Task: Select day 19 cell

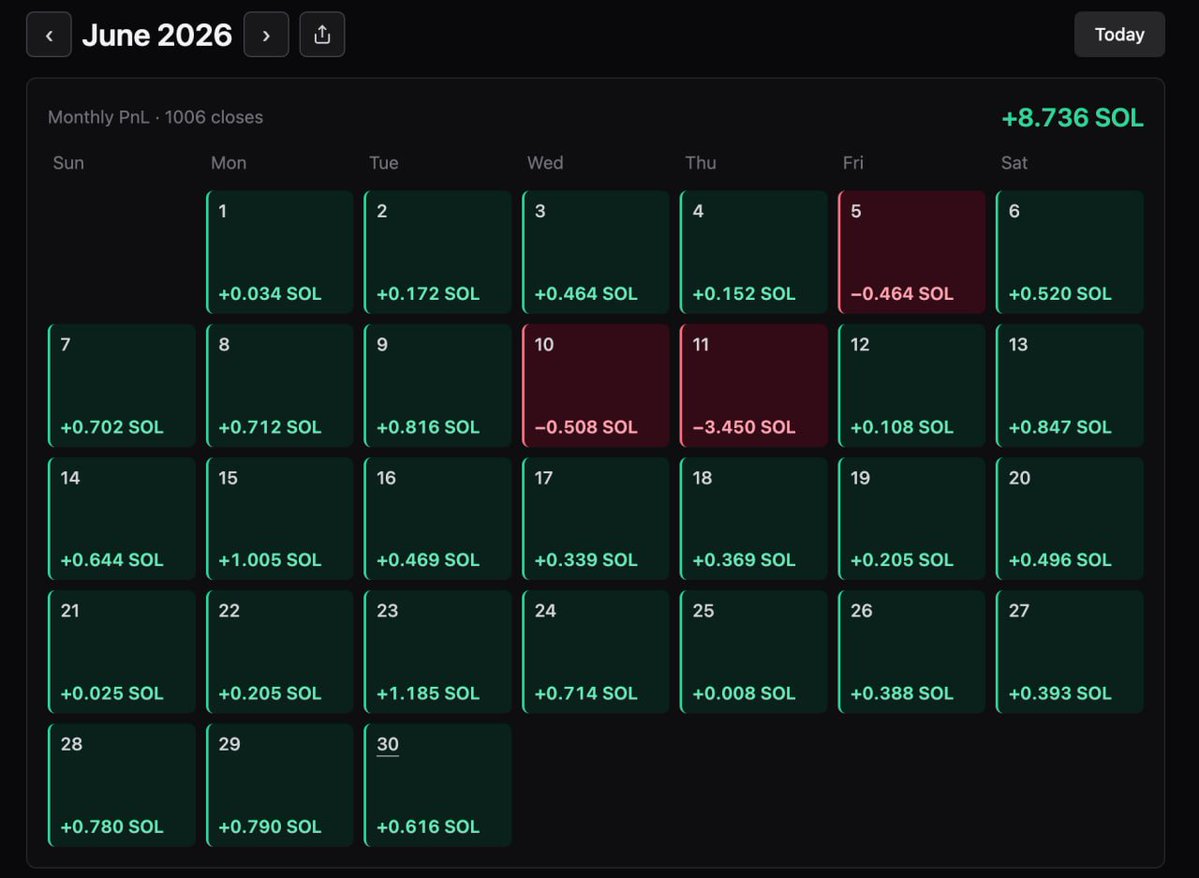Action: pyautogui.click(x=912, y=519)
